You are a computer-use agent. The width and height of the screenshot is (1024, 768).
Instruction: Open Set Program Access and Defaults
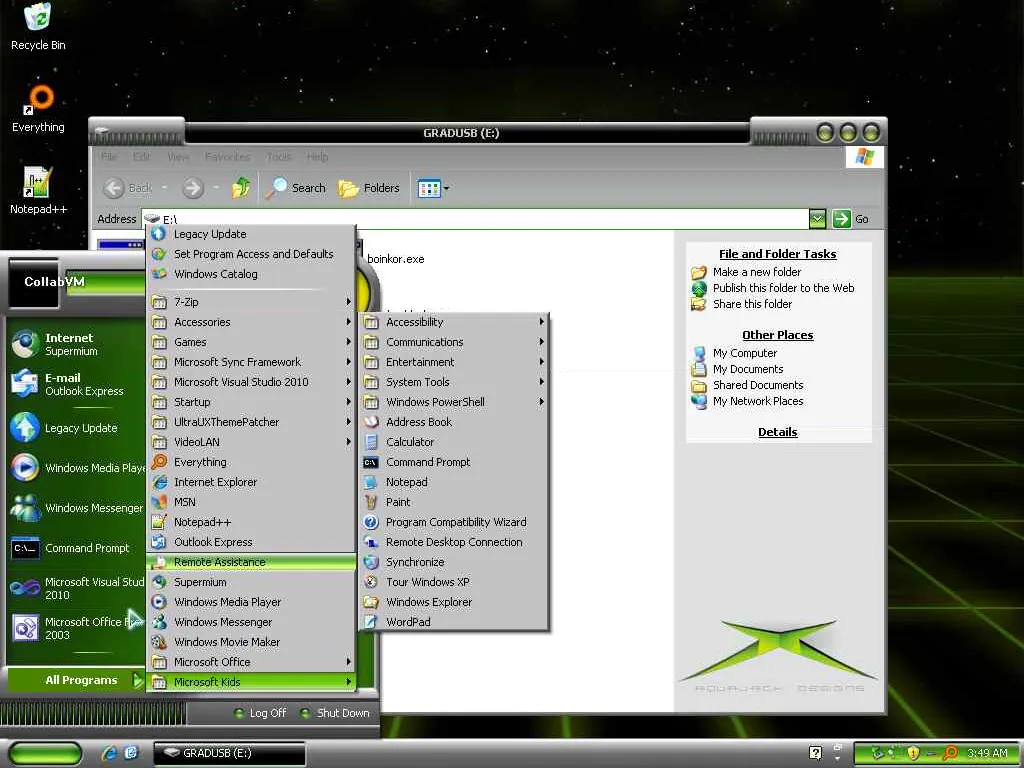(251, 254)
